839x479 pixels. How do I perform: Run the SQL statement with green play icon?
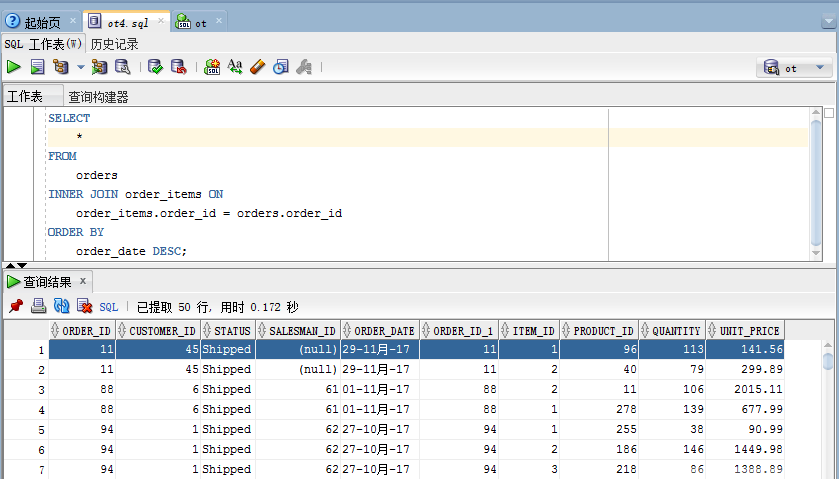tap(13, 67)
